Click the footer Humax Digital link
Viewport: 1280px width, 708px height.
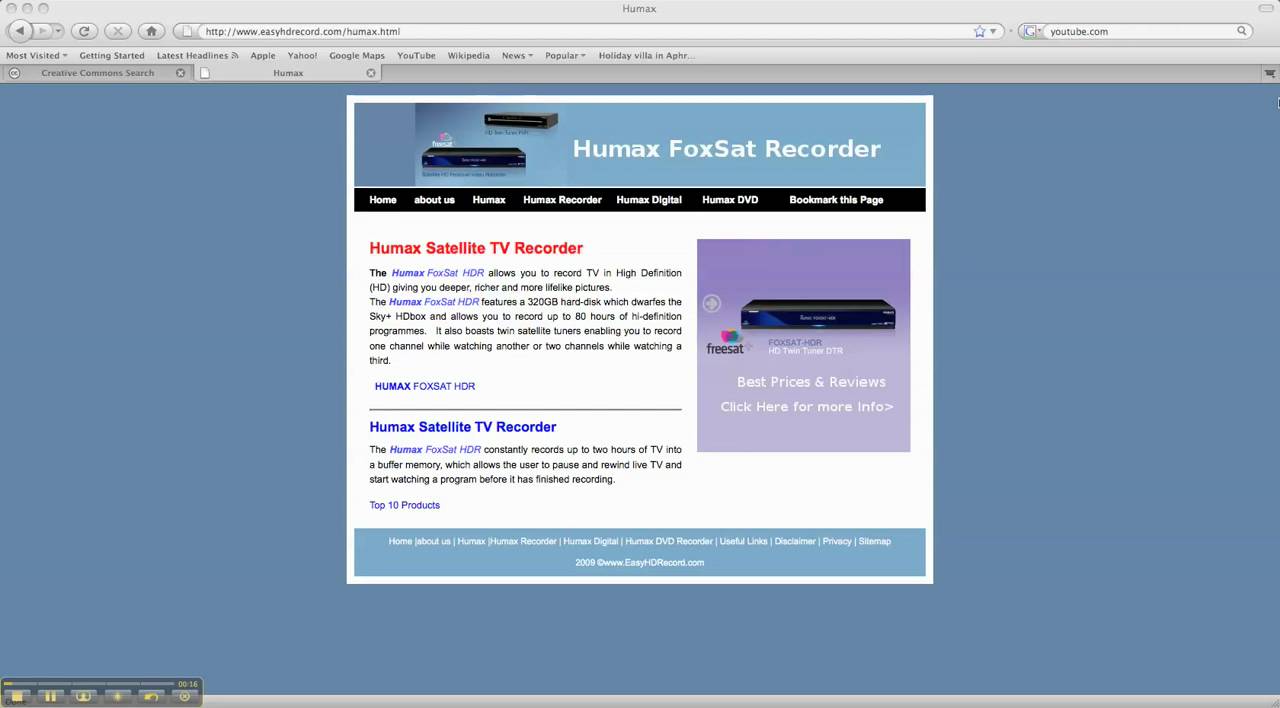[x=591, y=541]
